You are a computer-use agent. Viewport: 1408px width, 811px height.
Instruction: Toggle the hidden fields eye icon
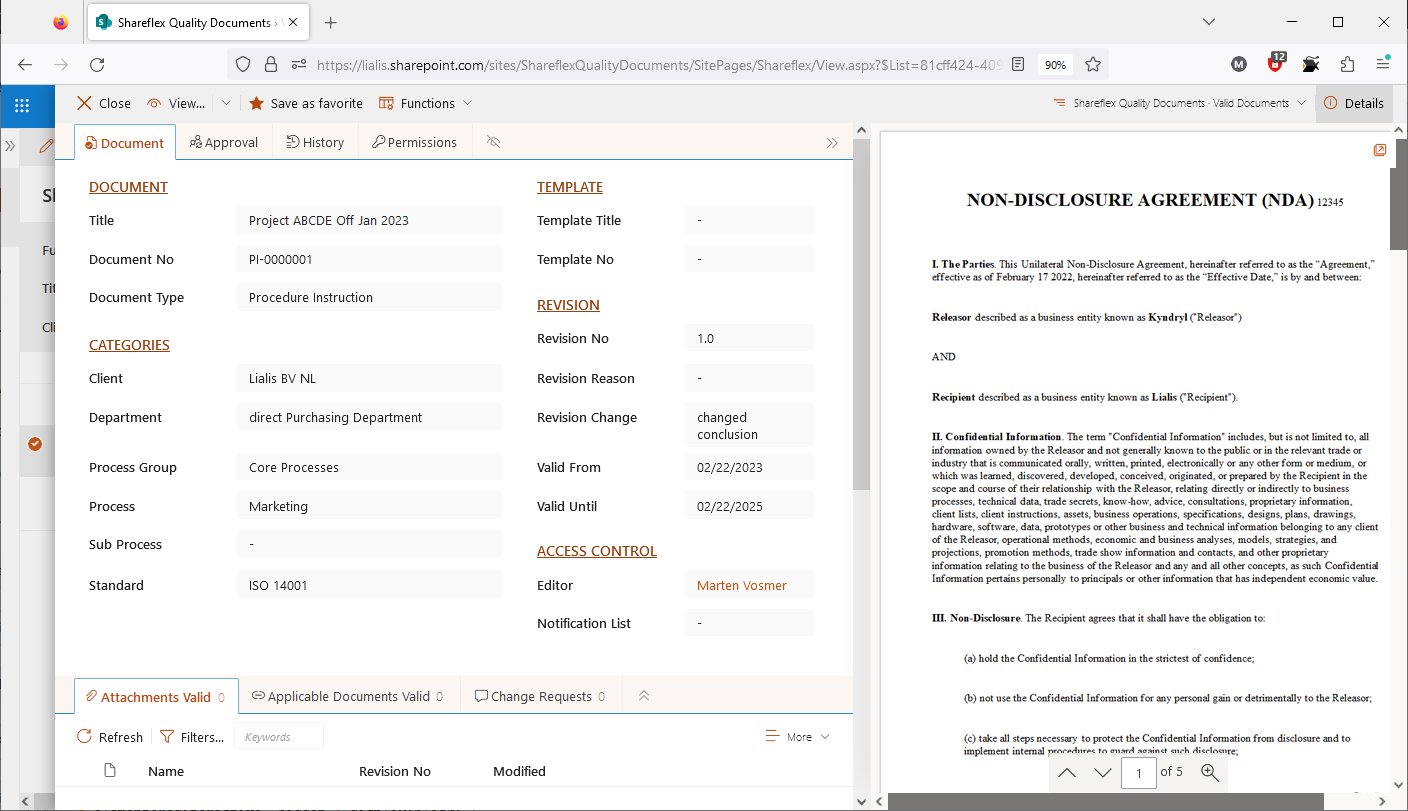(x=493, y=142)
